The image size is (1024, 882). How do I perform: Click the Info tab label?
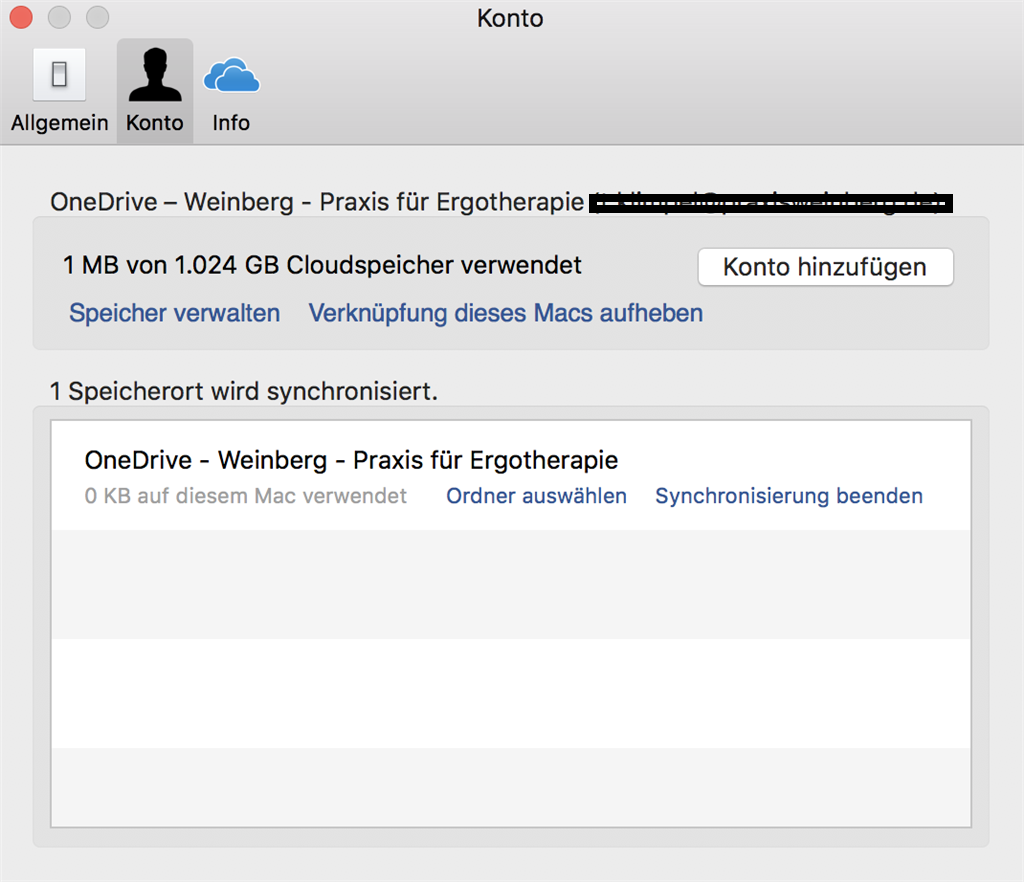click(x=231, y=123)
